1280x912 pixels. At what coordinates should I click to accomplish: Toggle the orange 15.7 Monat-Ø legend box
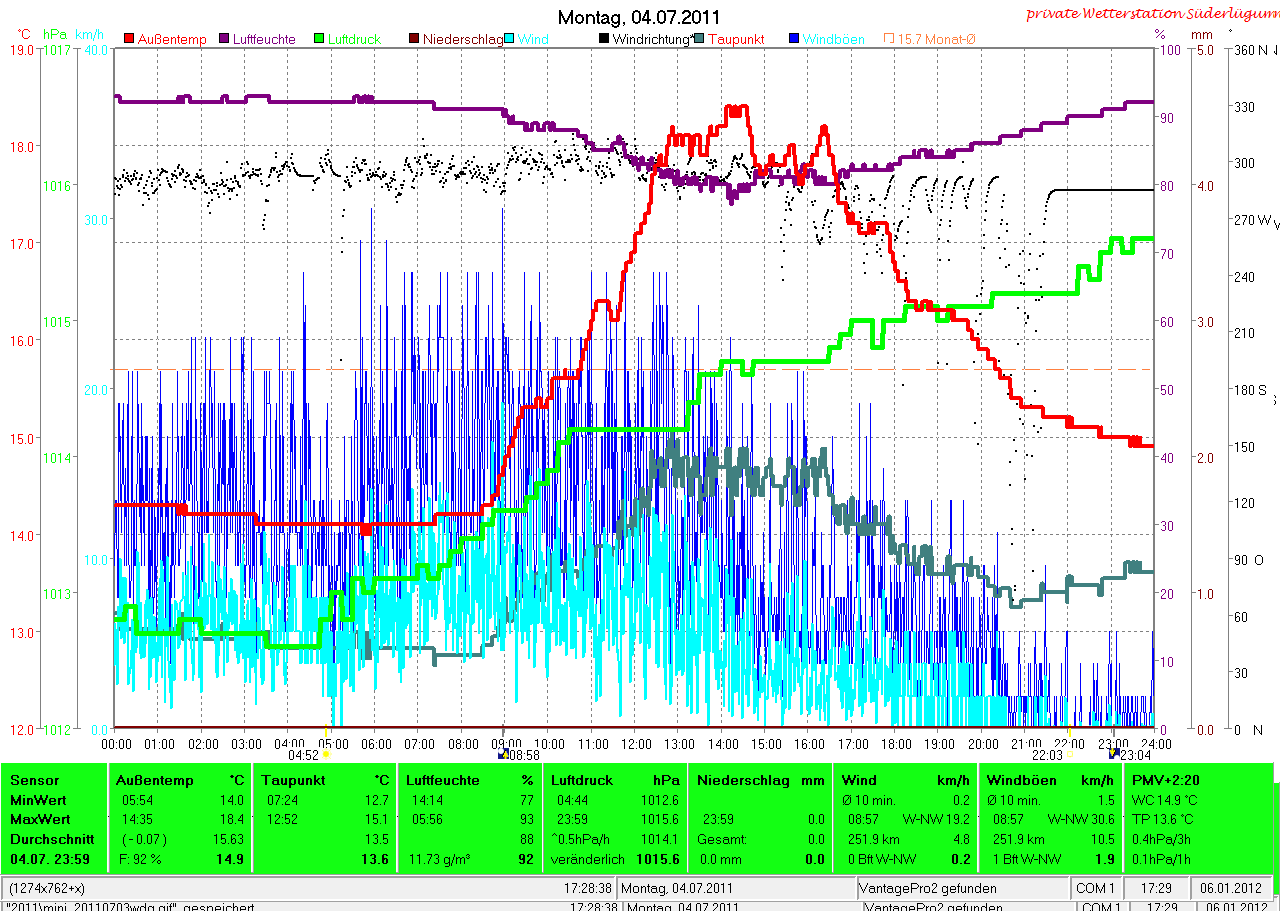click(888, 39)
